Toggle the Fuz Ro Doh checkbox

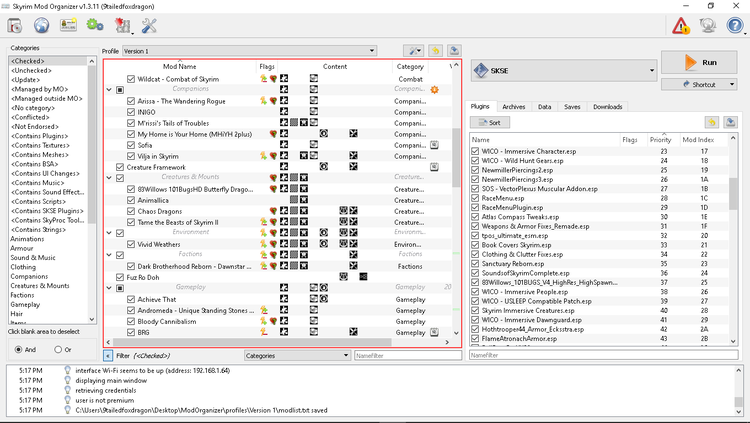point(120,277)
